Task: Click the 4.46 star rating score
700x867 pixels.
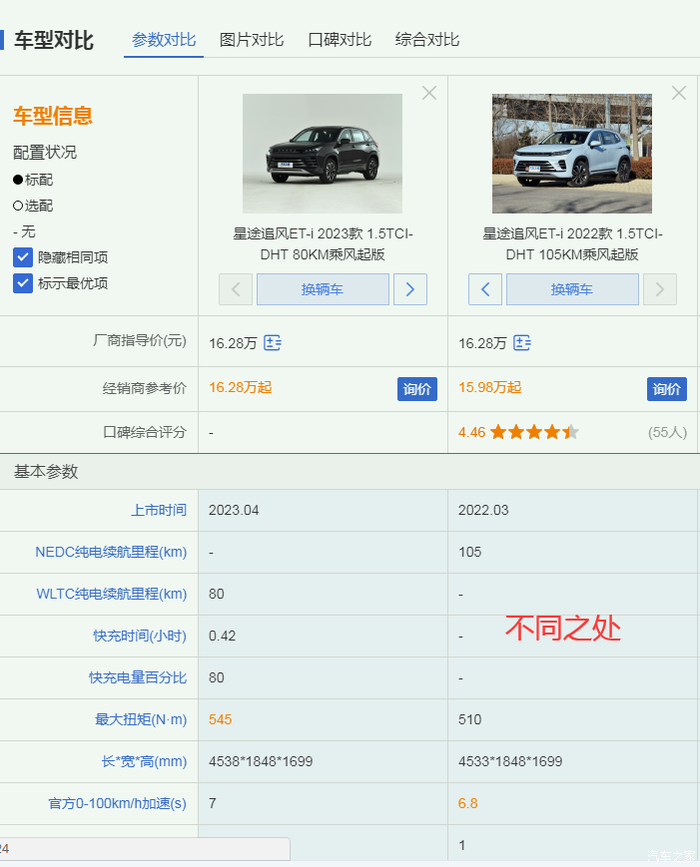Action: pyautogui.click(x=472, y=432)
